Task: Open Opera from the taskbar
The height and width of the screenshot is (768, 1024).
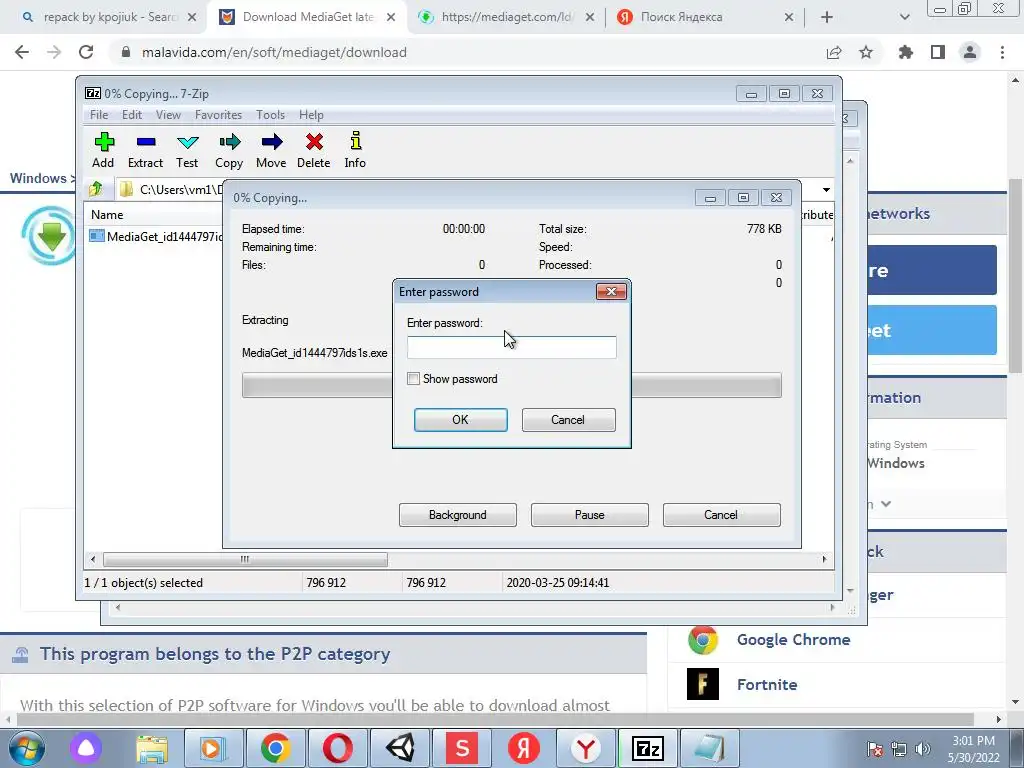Action: coord(338,748)
